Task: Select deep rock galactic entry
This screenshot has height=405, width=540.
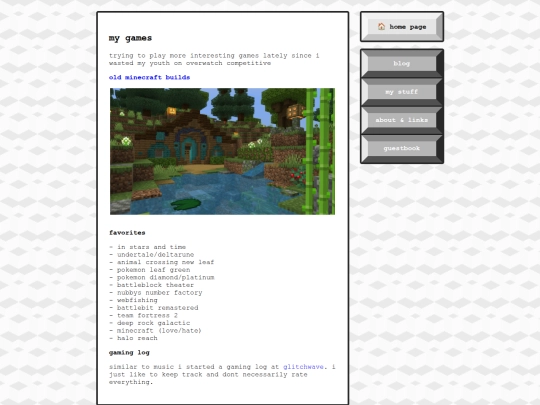Action: pyautogui.click(x=150, y=323)
